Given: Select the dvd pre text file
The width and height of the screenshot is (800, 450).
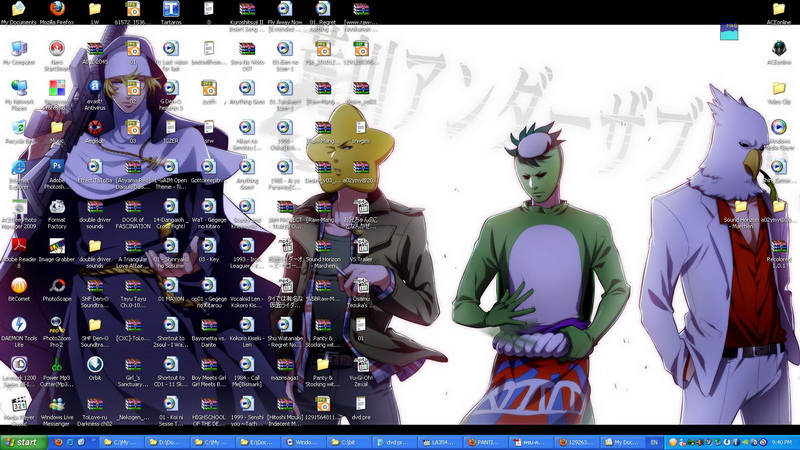Looking at the screenshot, I should pyautogui.click(x=361, y=408).
